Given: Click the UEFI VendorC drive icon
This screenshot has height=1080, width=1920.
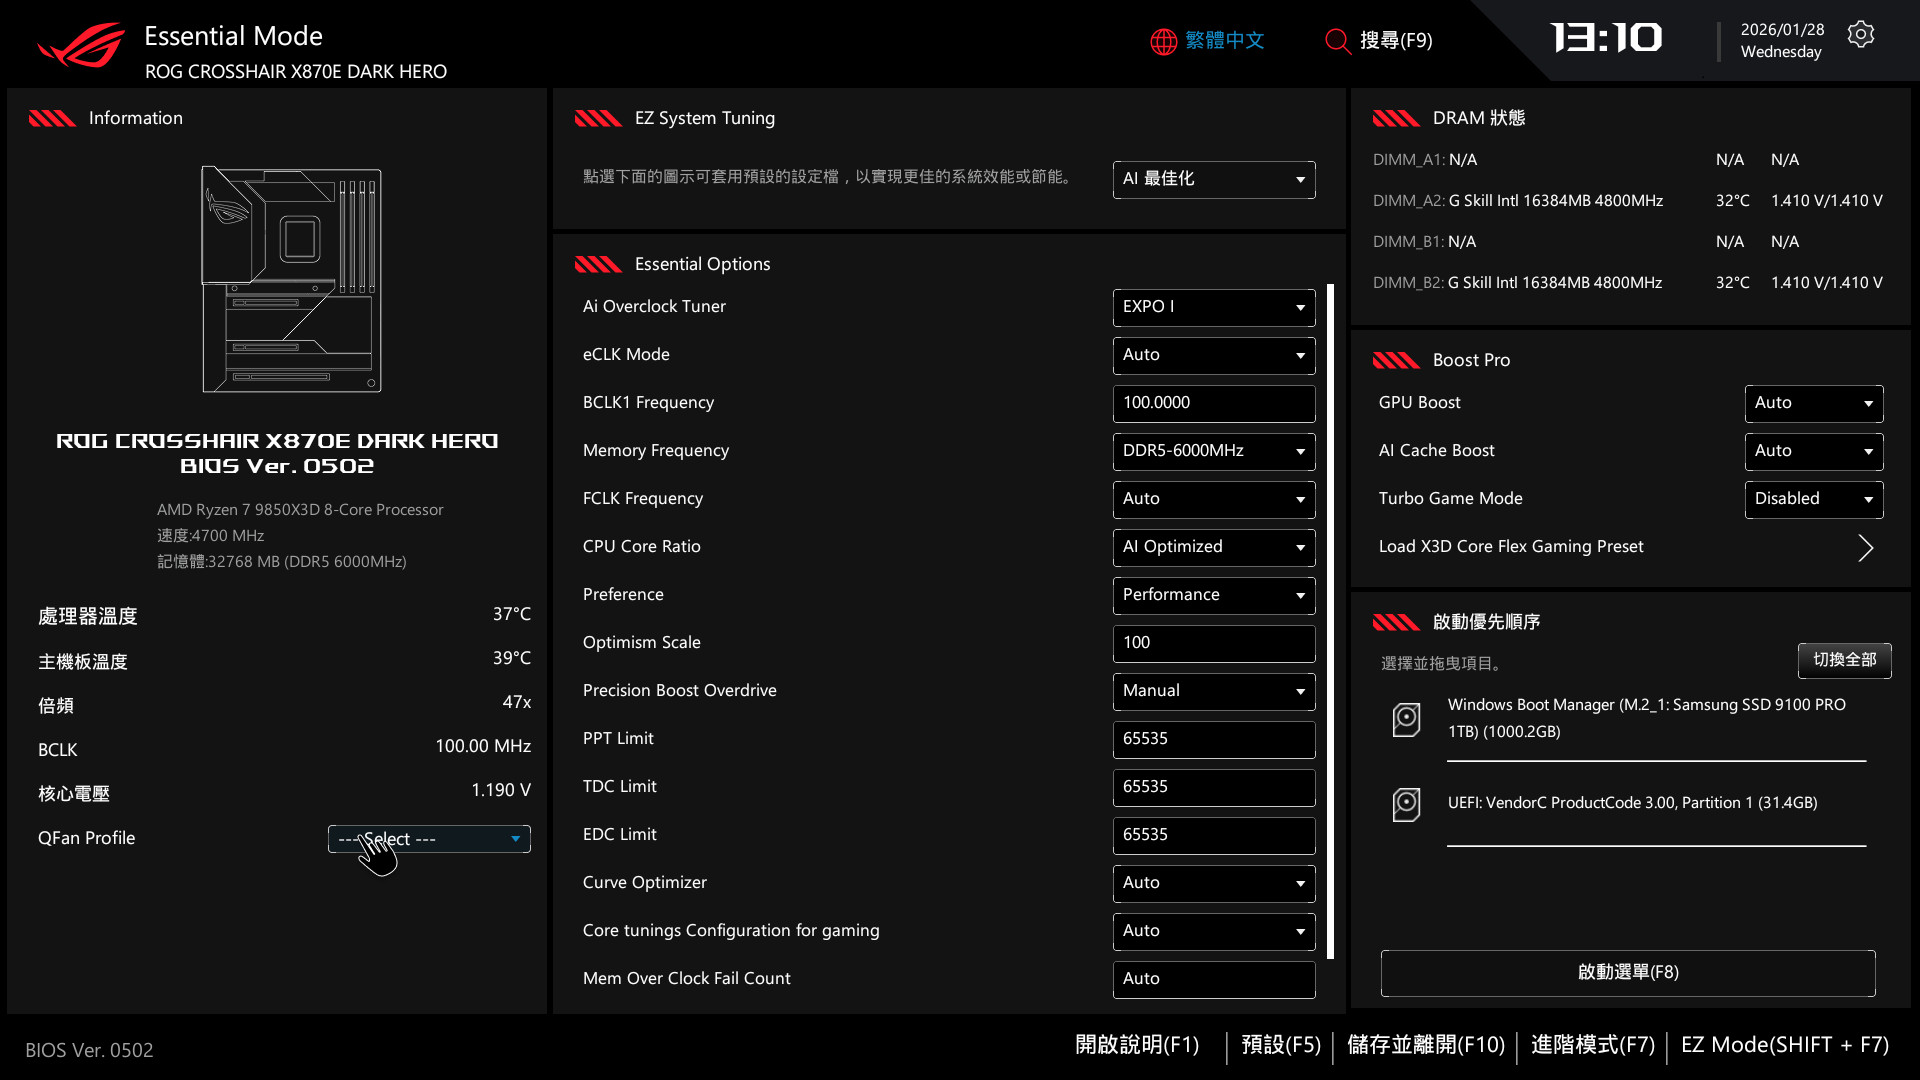Looking at the screenshot, I should (1406, 804).
